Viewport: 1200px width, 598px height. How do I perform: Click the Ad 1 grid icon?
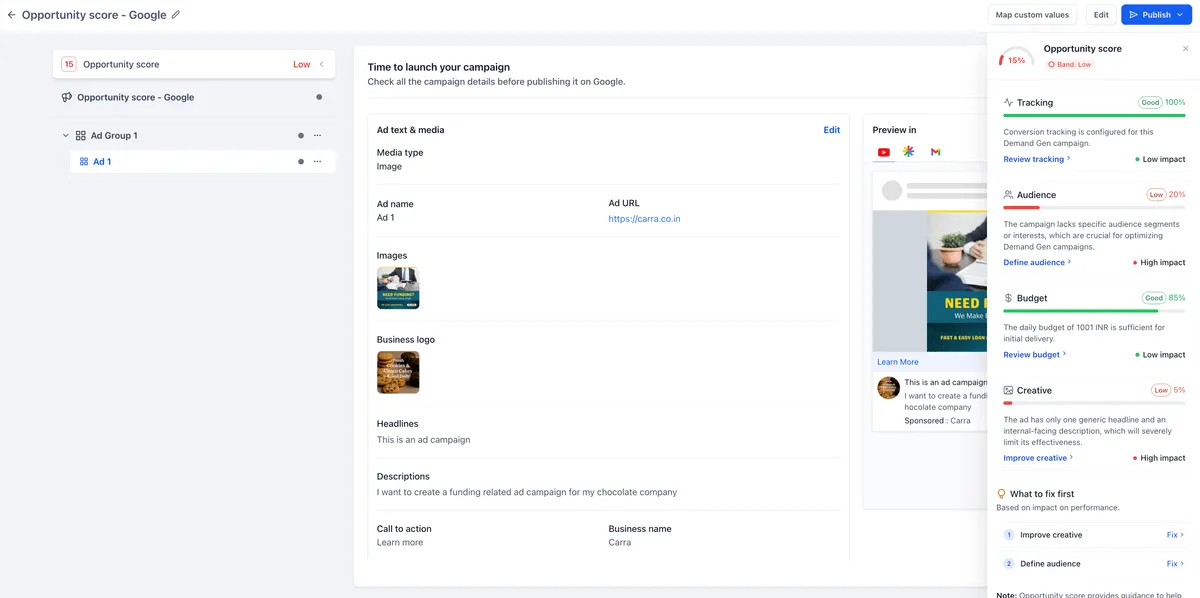[x=84, y=161]
